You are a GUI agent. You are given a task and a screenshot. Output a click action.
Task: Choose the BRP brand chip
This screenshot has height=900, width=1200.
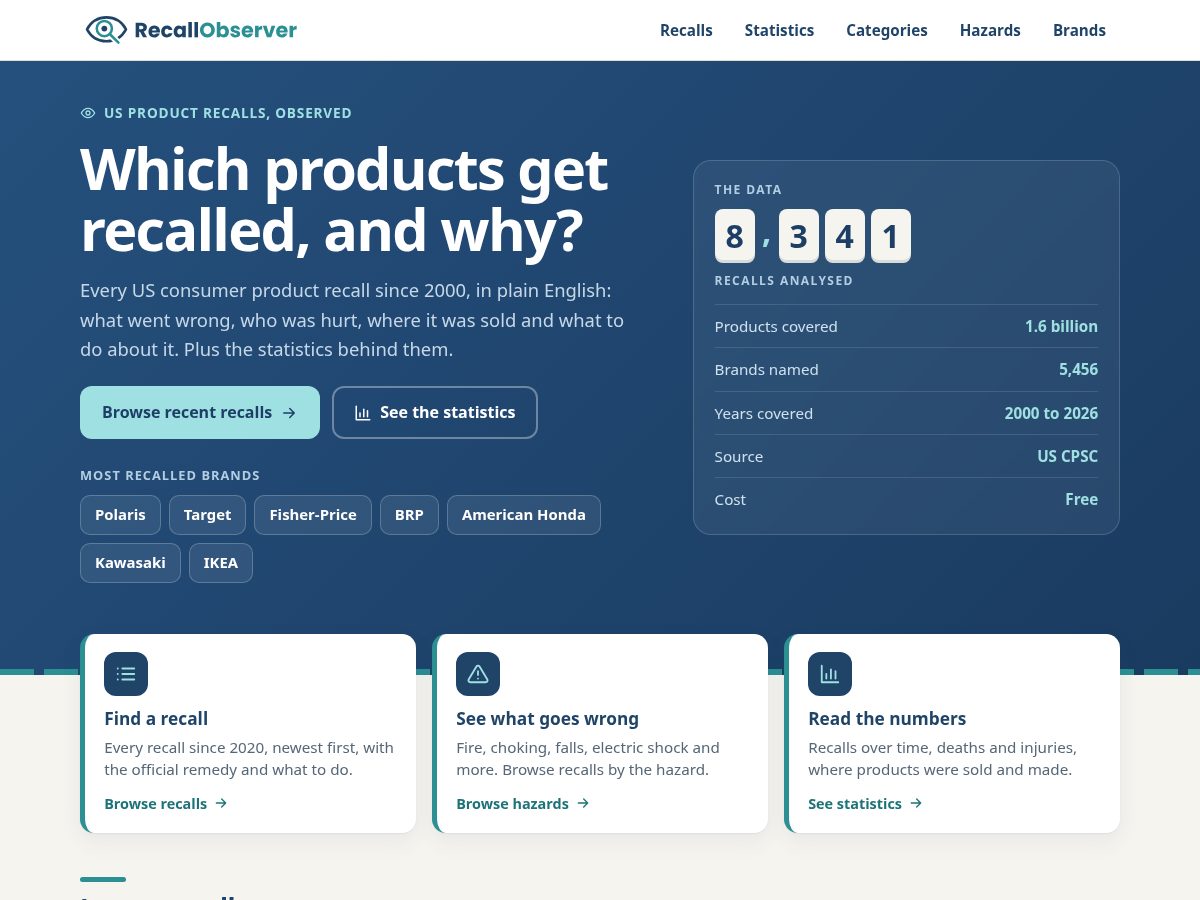coord(409,515)
